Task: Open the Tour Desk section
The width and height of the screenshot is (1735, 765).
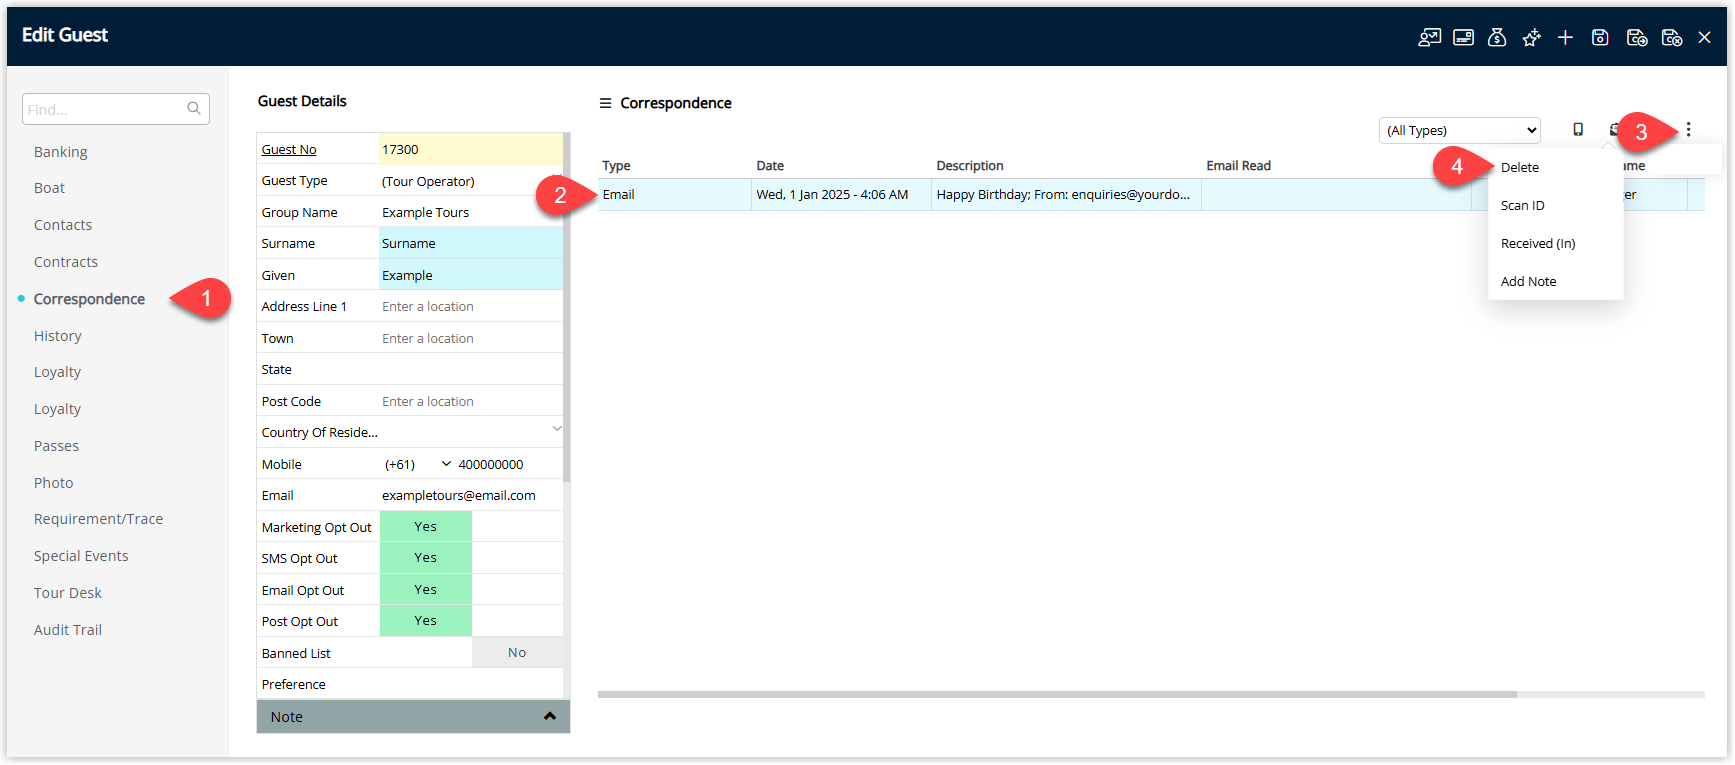Action: click(x=68, y=593)
